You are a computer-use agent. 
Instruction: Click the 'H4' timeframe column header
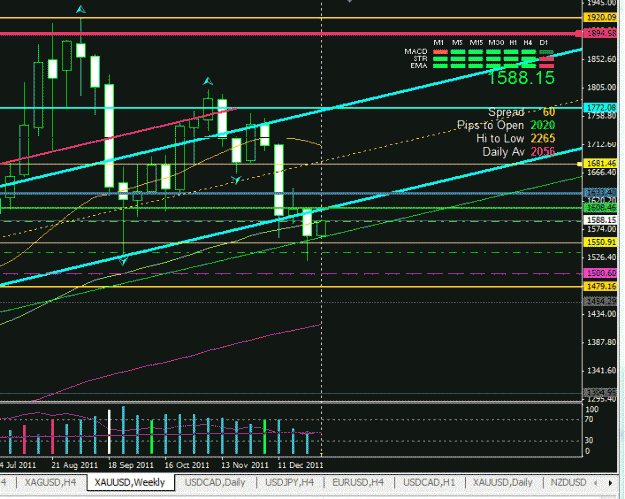click(528, 43)
